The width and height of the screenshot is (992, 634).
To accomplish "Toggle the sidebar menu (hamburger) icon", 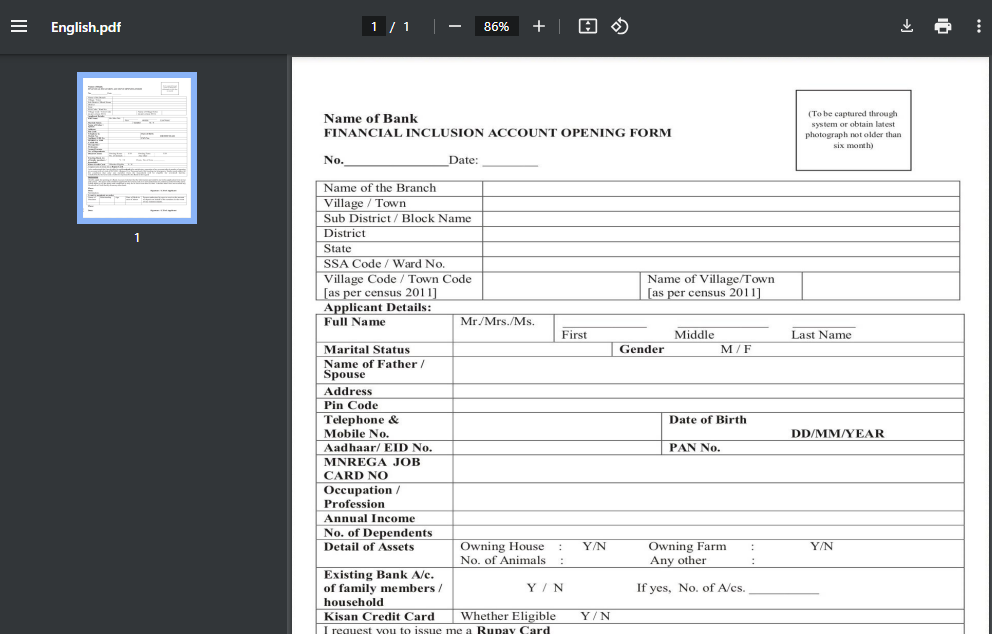I will click(19, 27).
